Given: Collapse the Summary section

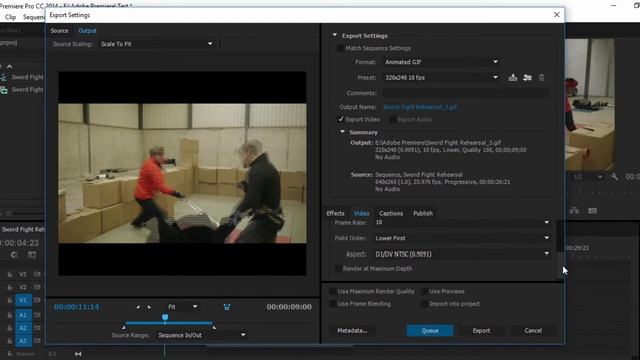Looking at the screenshot, I should click(342, 132).
